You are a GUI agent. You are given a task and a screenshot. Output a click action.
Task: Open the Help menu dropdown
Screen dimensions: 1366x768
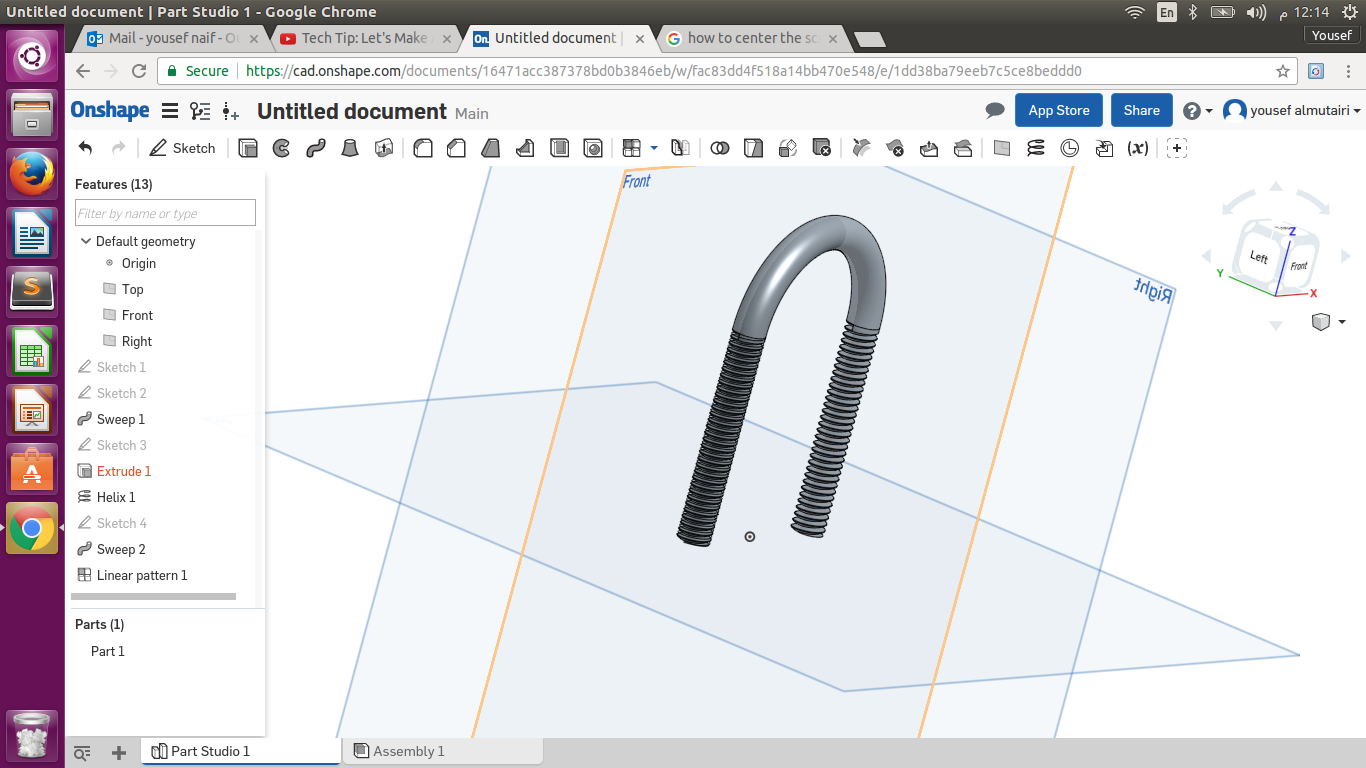coord(1198,110)
